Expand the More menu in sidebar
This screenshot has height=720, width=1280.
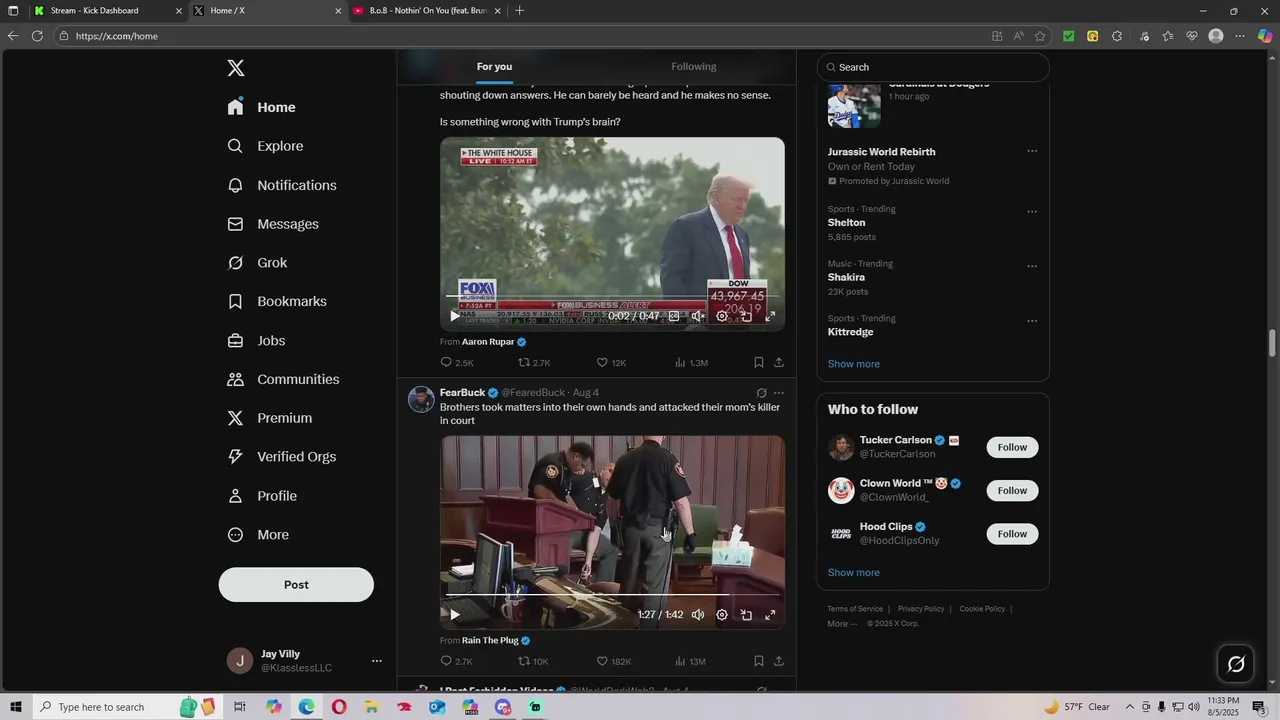tap(259, 535)
